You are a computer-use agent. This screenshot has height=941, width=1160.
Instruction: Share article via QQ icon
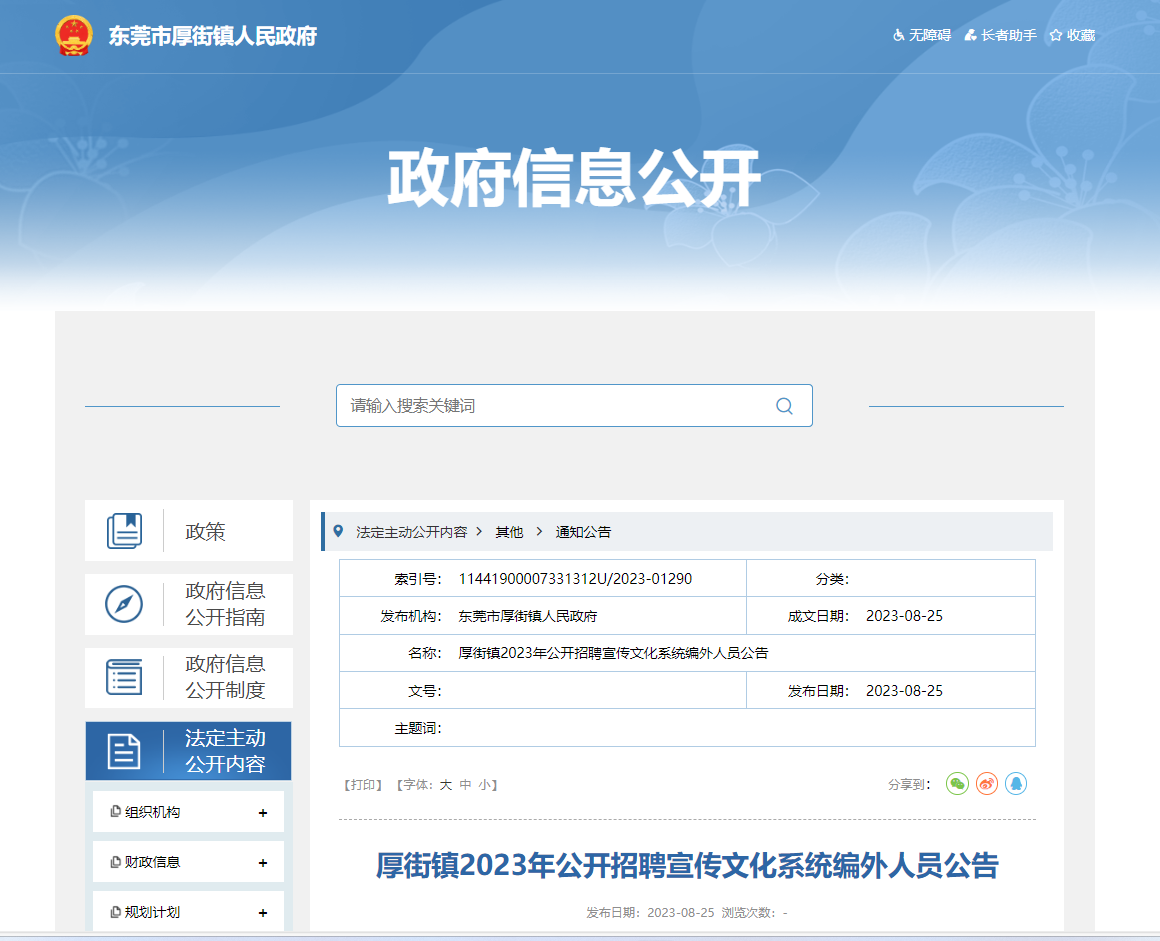(x=1016, y=784)
